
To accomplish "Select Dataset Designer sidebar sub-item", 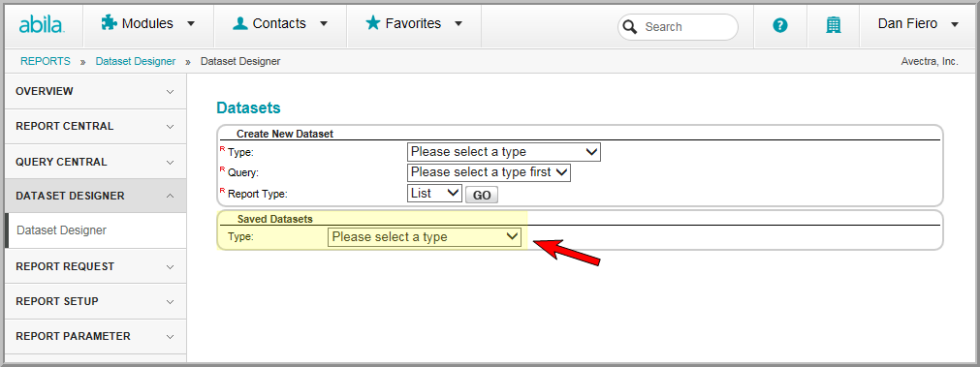I will (x=96, y=230).
